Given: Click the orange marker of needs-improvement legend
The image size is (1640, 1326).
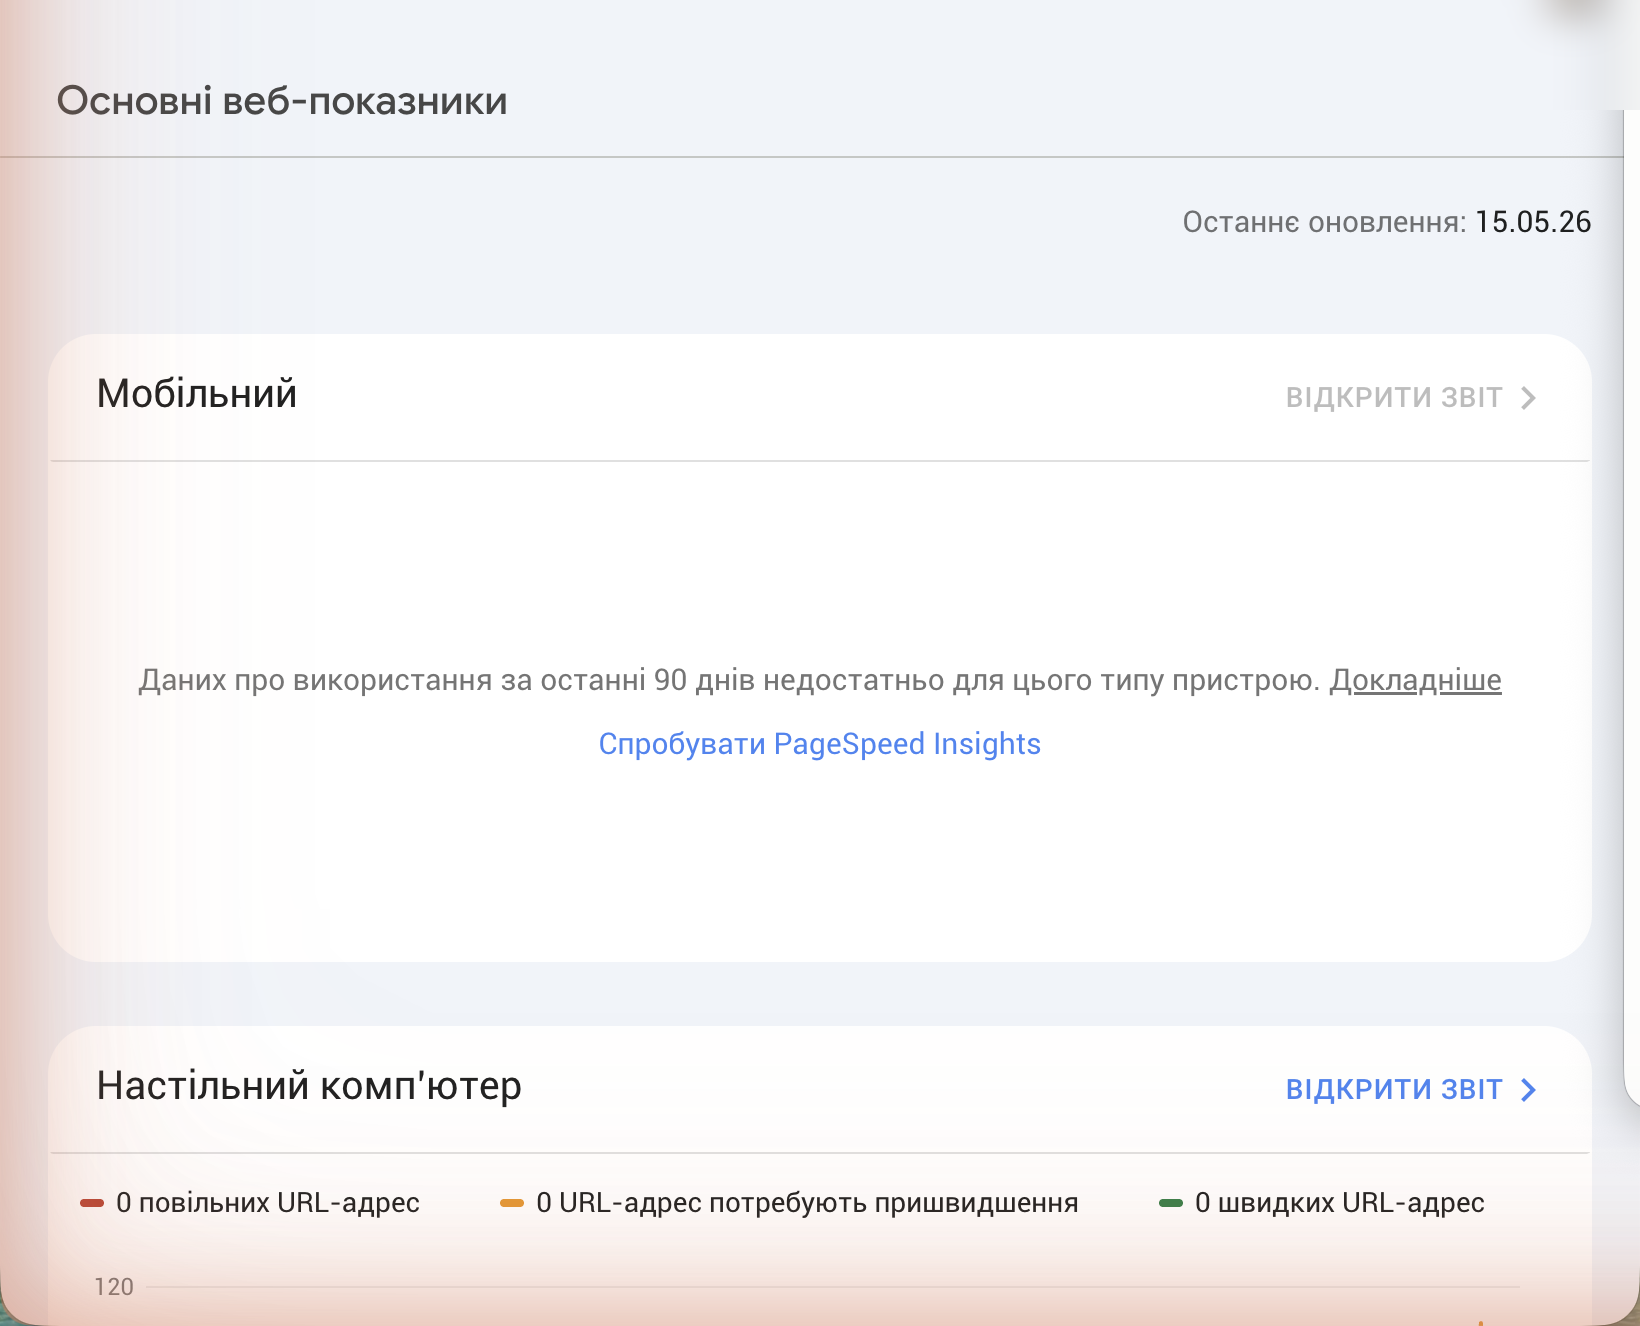Looking at the screenshot, I should coord(512,1203).
